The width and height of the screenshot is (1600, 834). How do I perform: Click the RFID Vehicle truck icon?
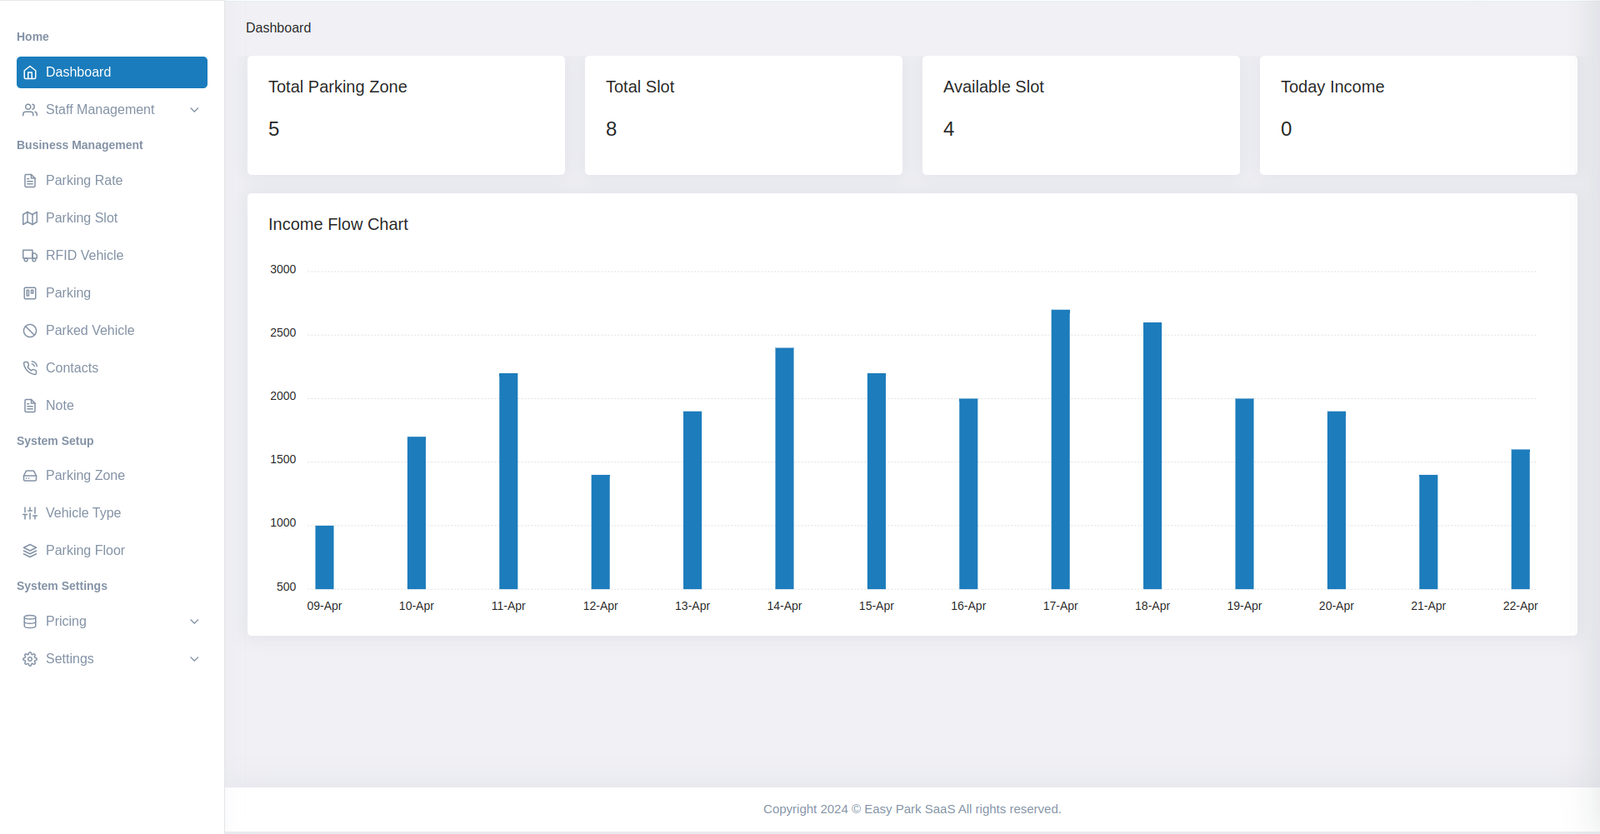click(x=30, y=256)
